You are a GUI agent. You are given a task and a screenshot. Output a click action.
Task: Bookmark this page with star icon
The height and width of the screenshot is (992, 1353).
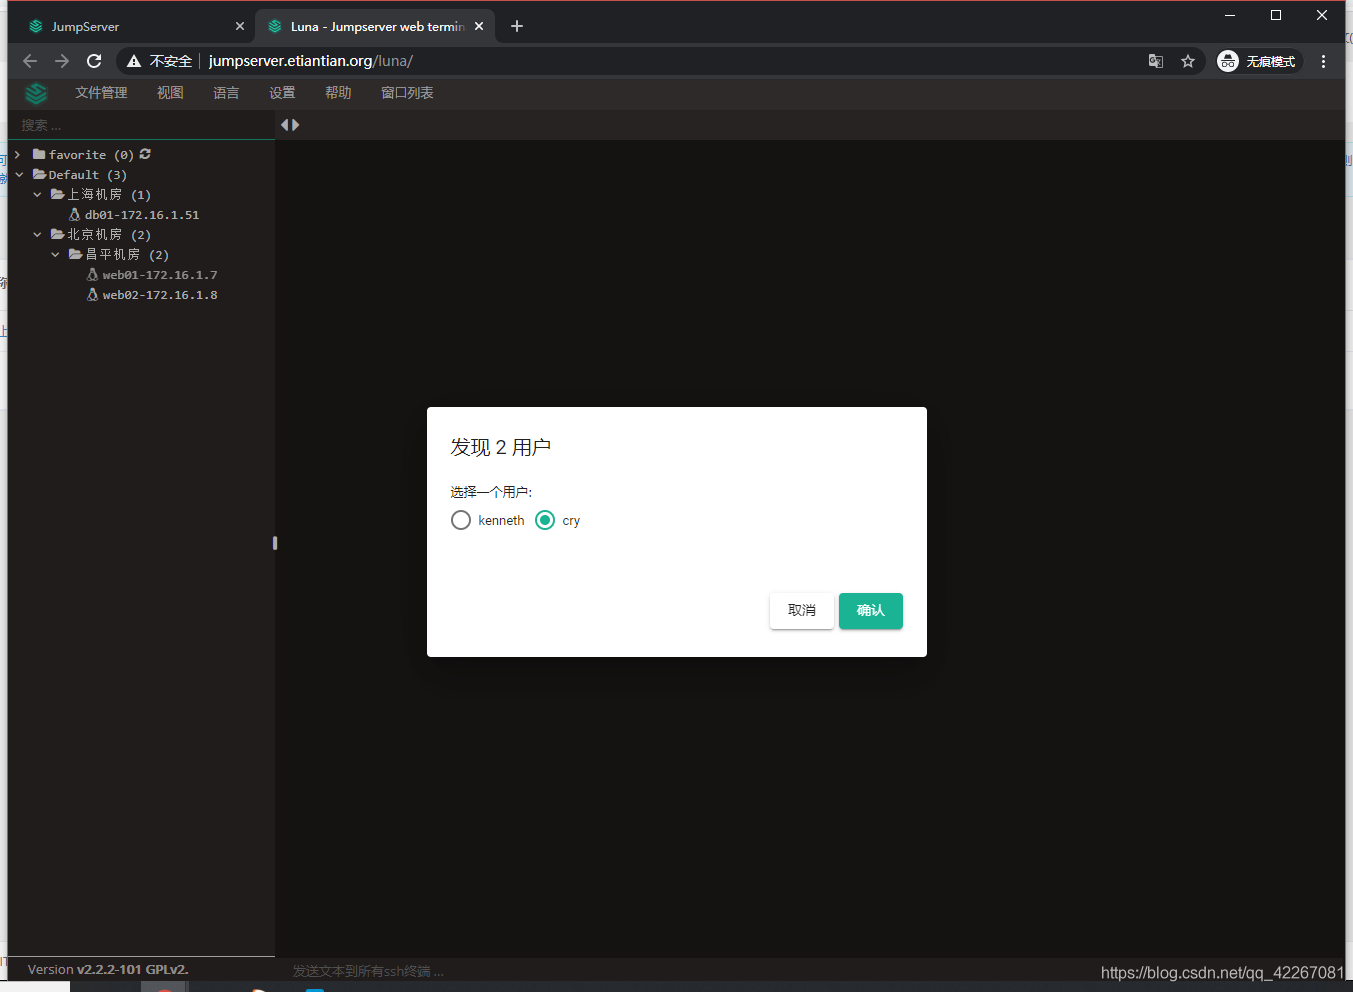(x=1188, y=61)
